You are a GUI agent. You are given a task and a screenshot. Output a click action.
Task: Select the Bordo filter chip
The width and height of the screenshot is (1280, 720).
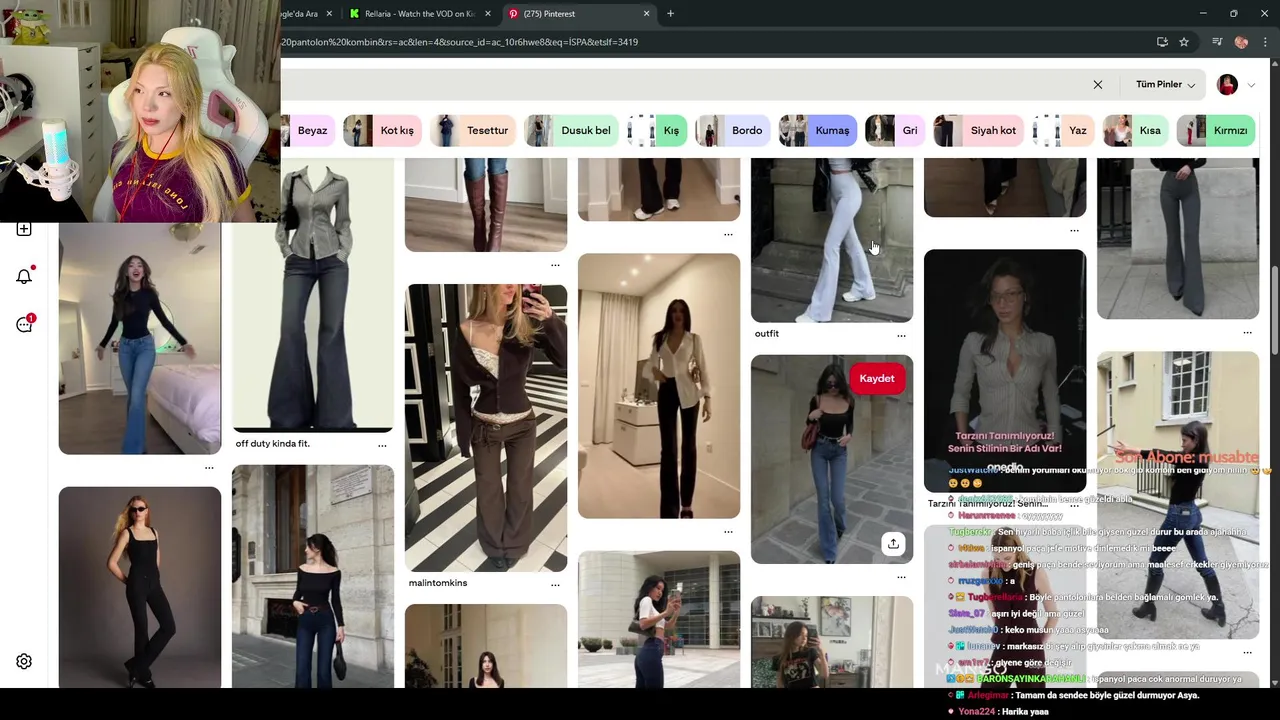click(732, 130)
